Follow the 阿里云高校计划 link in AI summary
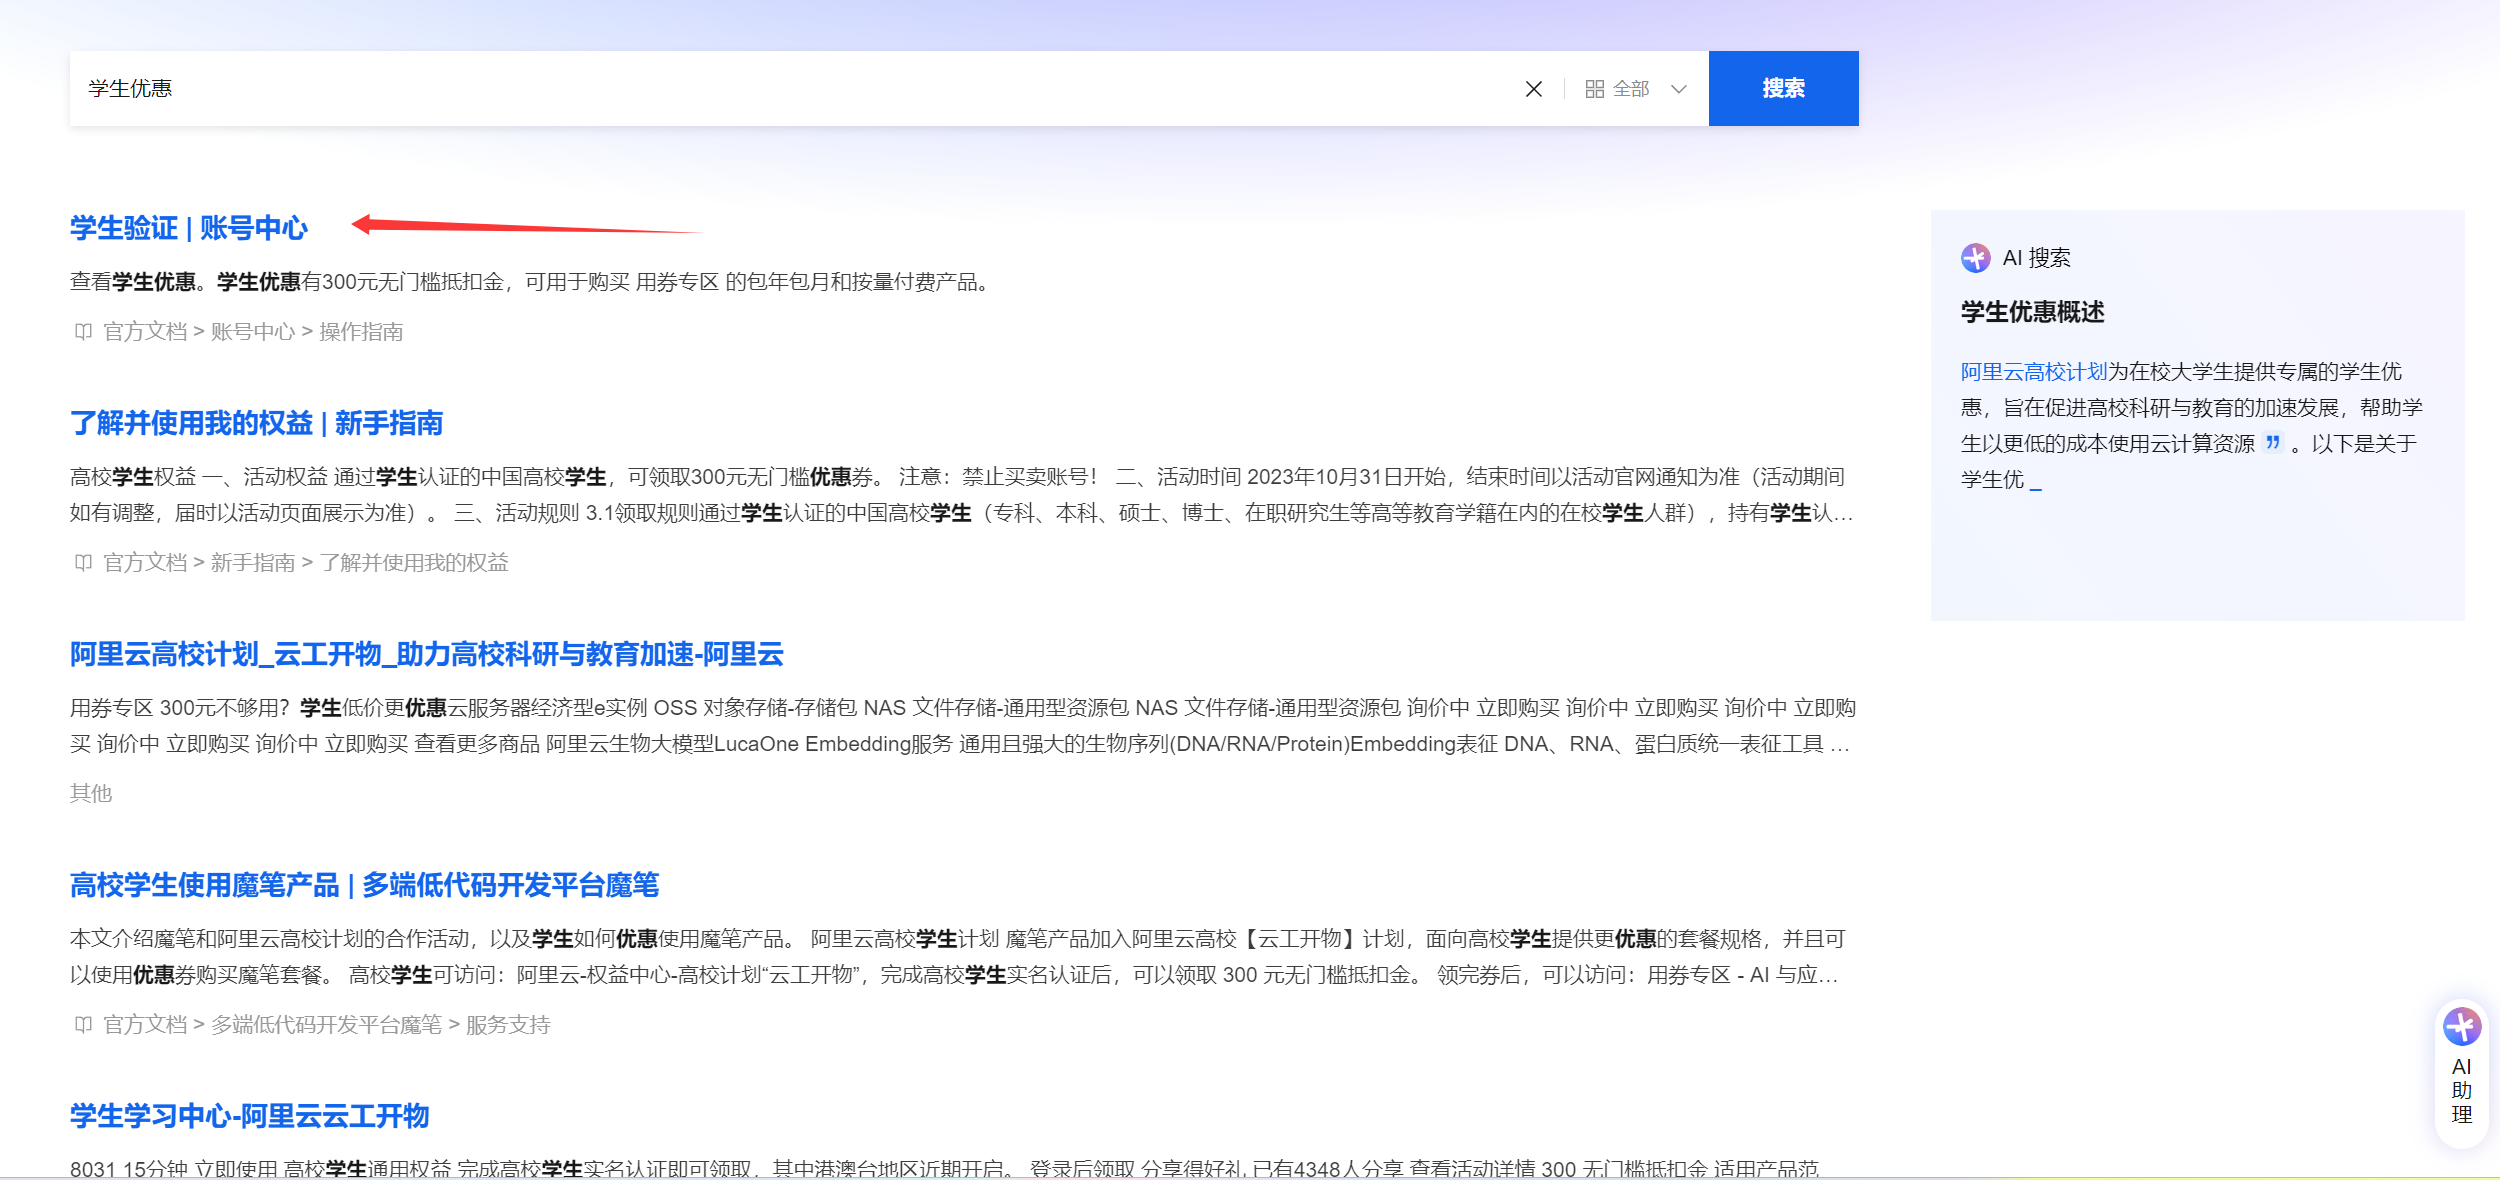This screenshot has height=1180, width=2500. click(2033, 372)
